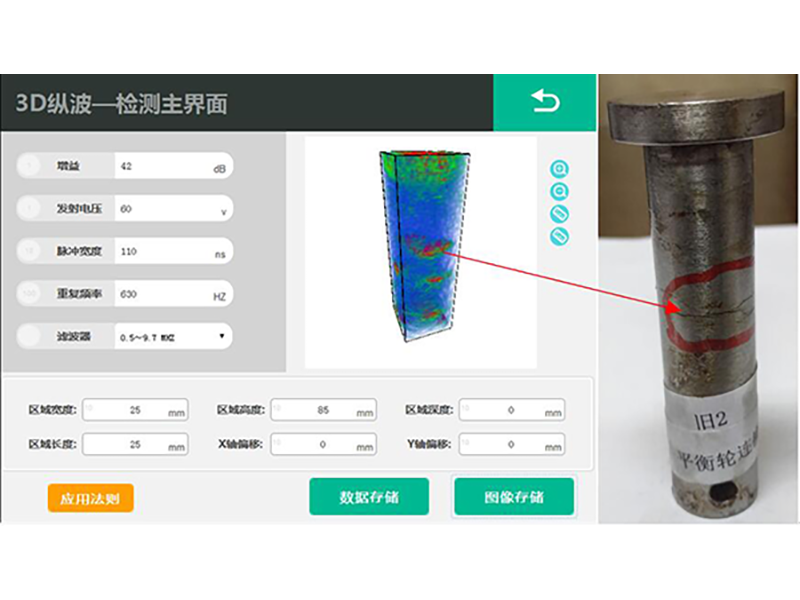Focus the 区域宽度 input field

[x=135, y=410]
